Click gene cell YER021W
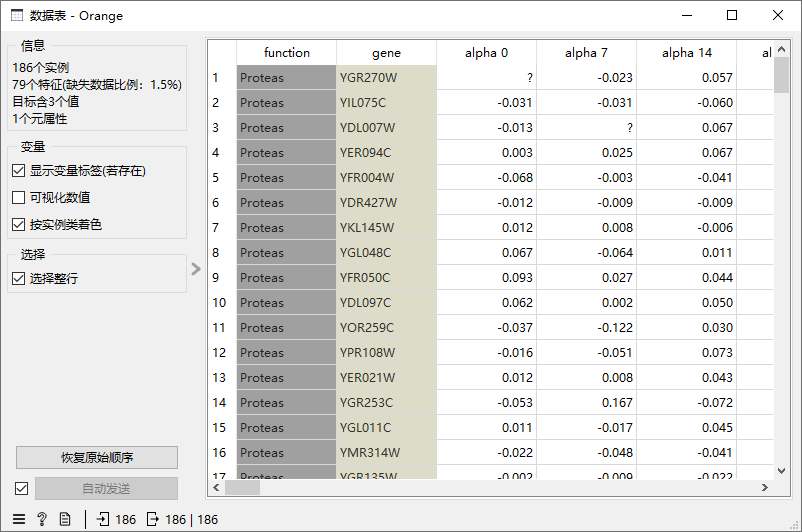Viewport: 802px width, 532px height. click(386, 378)
